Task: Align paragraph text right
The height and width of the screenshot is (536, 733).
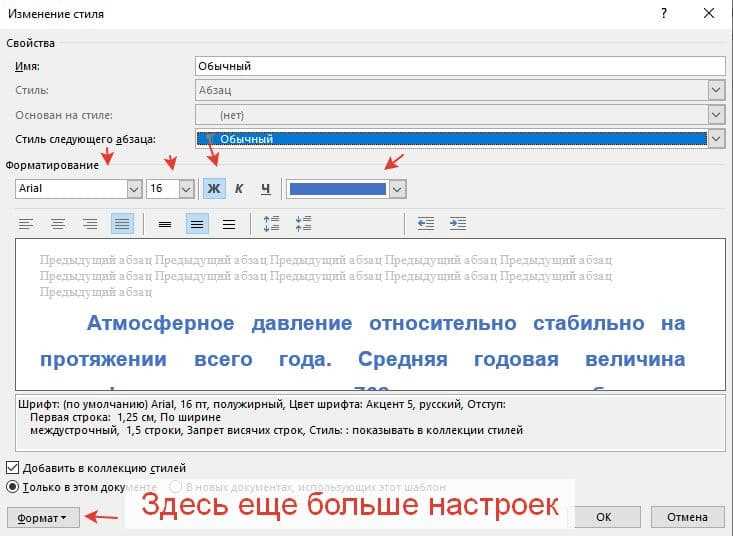Action: (x=90, y=224)
